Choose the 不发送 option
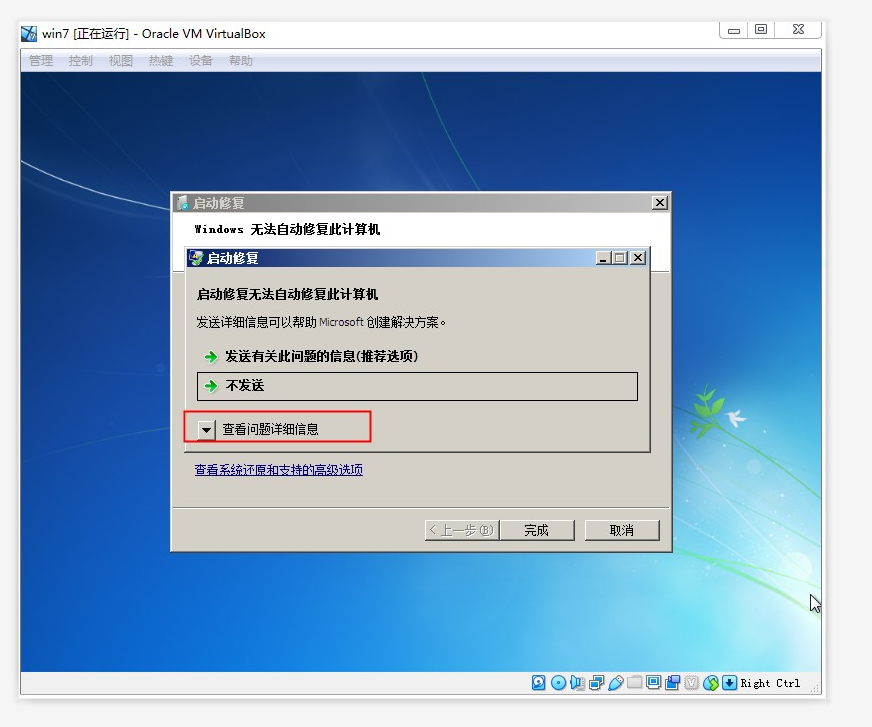 pos(417,386)
